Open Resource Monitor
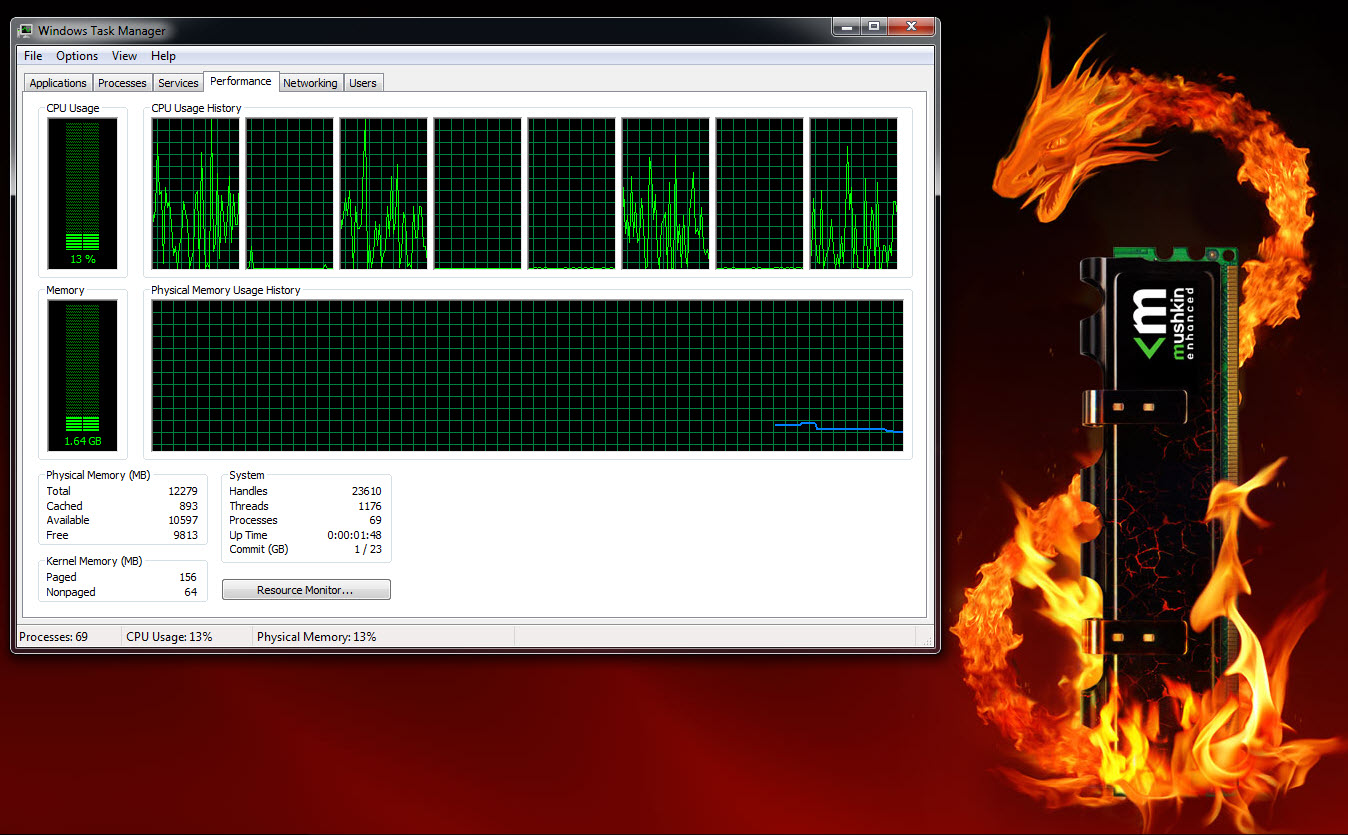Viewport: 1348px width, 835px height. (306, 590)
